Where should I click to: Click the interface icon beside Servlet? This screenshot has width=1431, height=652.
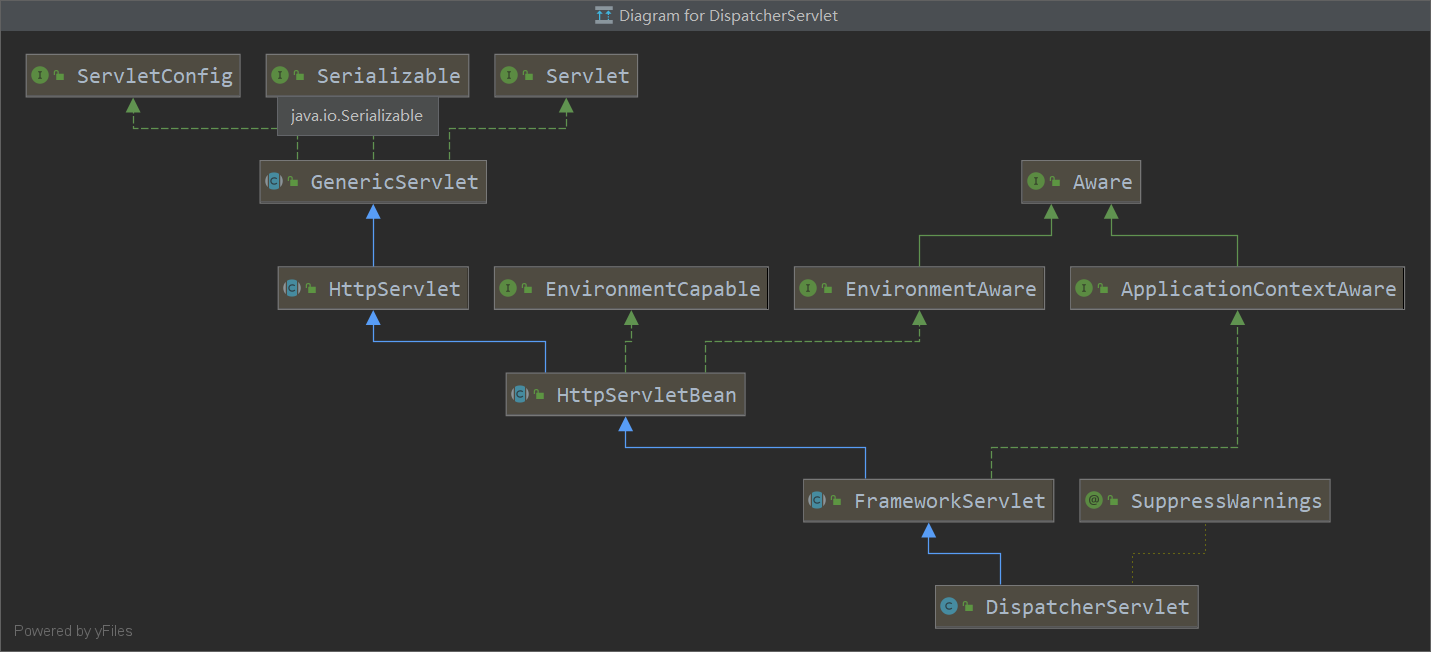(x=509, y=75)
